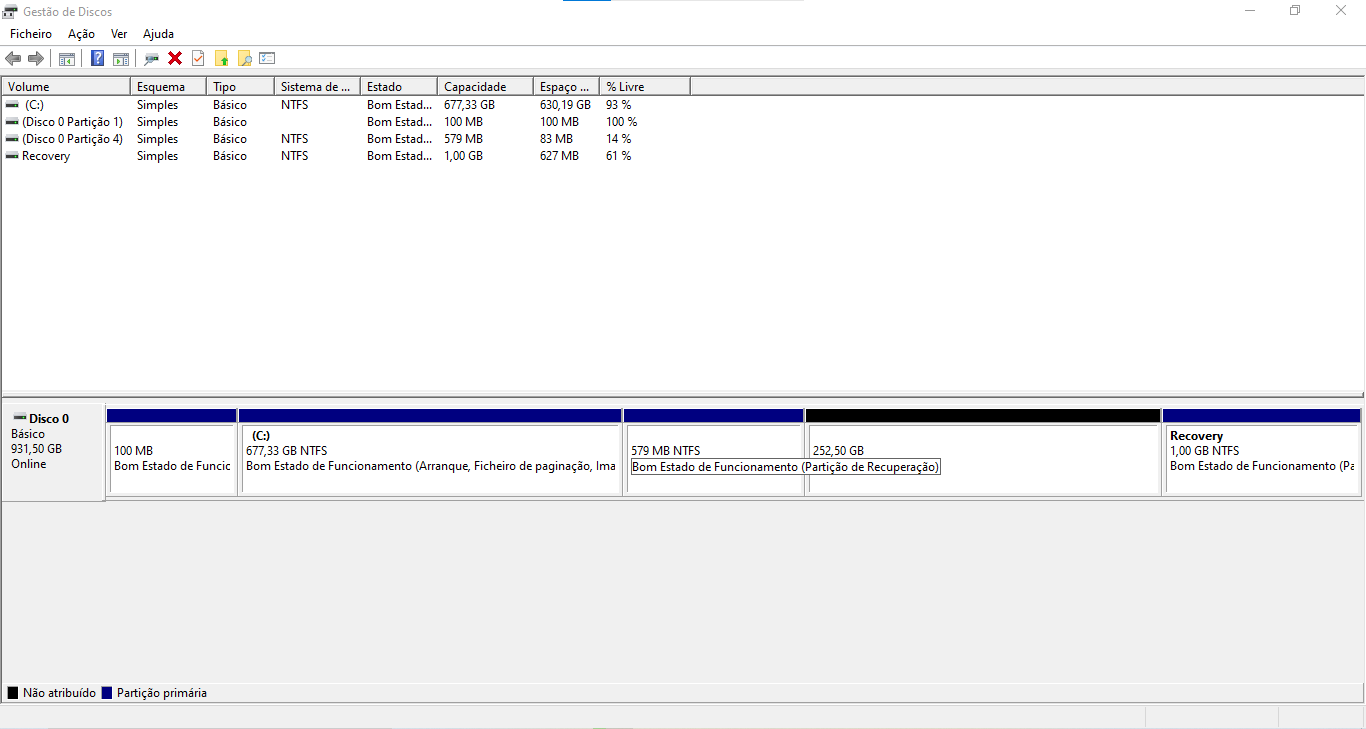Image resolution: width=1366 pixels, height=729 pixels.
Task: Sort the list by Capacidade column
Action: point(484,87)
